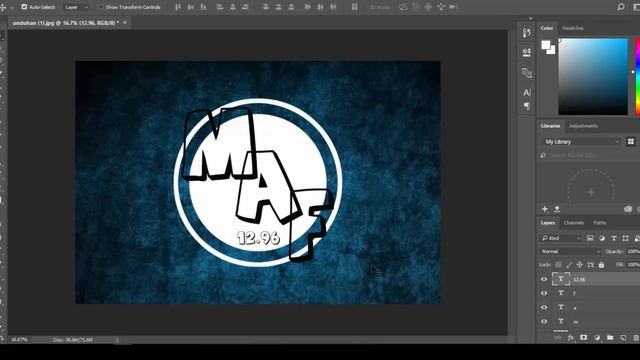Toggle Show Transform Controls checkbox
Screen dimensions: 640x360
(x=100, y=7)
